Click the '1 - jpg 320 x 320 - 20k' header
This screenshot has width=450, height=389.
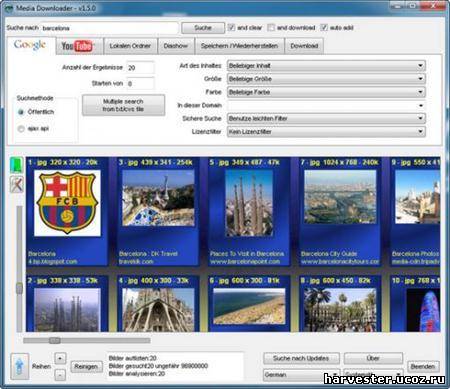[x=63, y=162]
